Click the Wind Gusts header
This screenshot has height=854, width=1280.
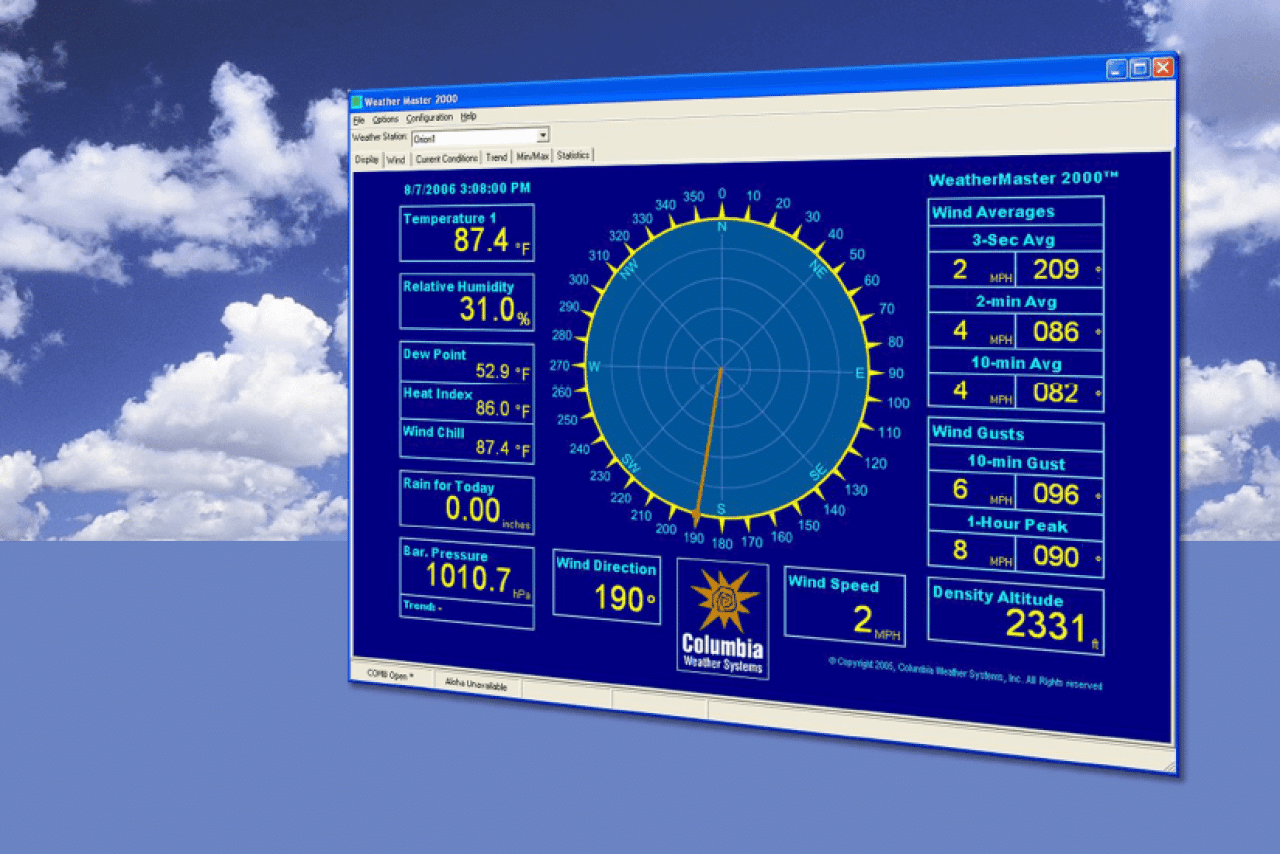point(1016,434)
